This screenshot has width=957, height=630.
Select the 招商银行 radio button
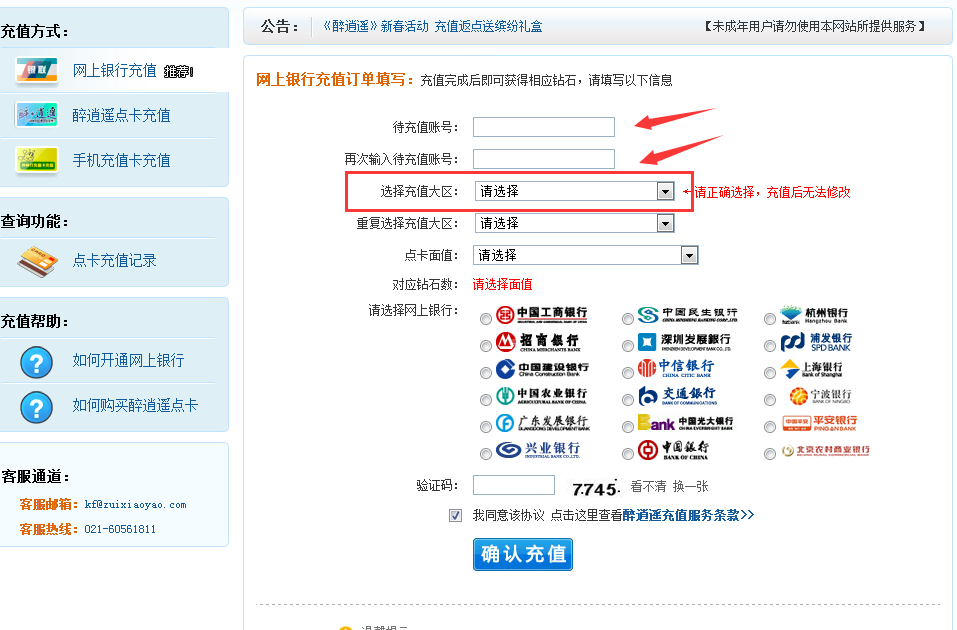[486, 346]
